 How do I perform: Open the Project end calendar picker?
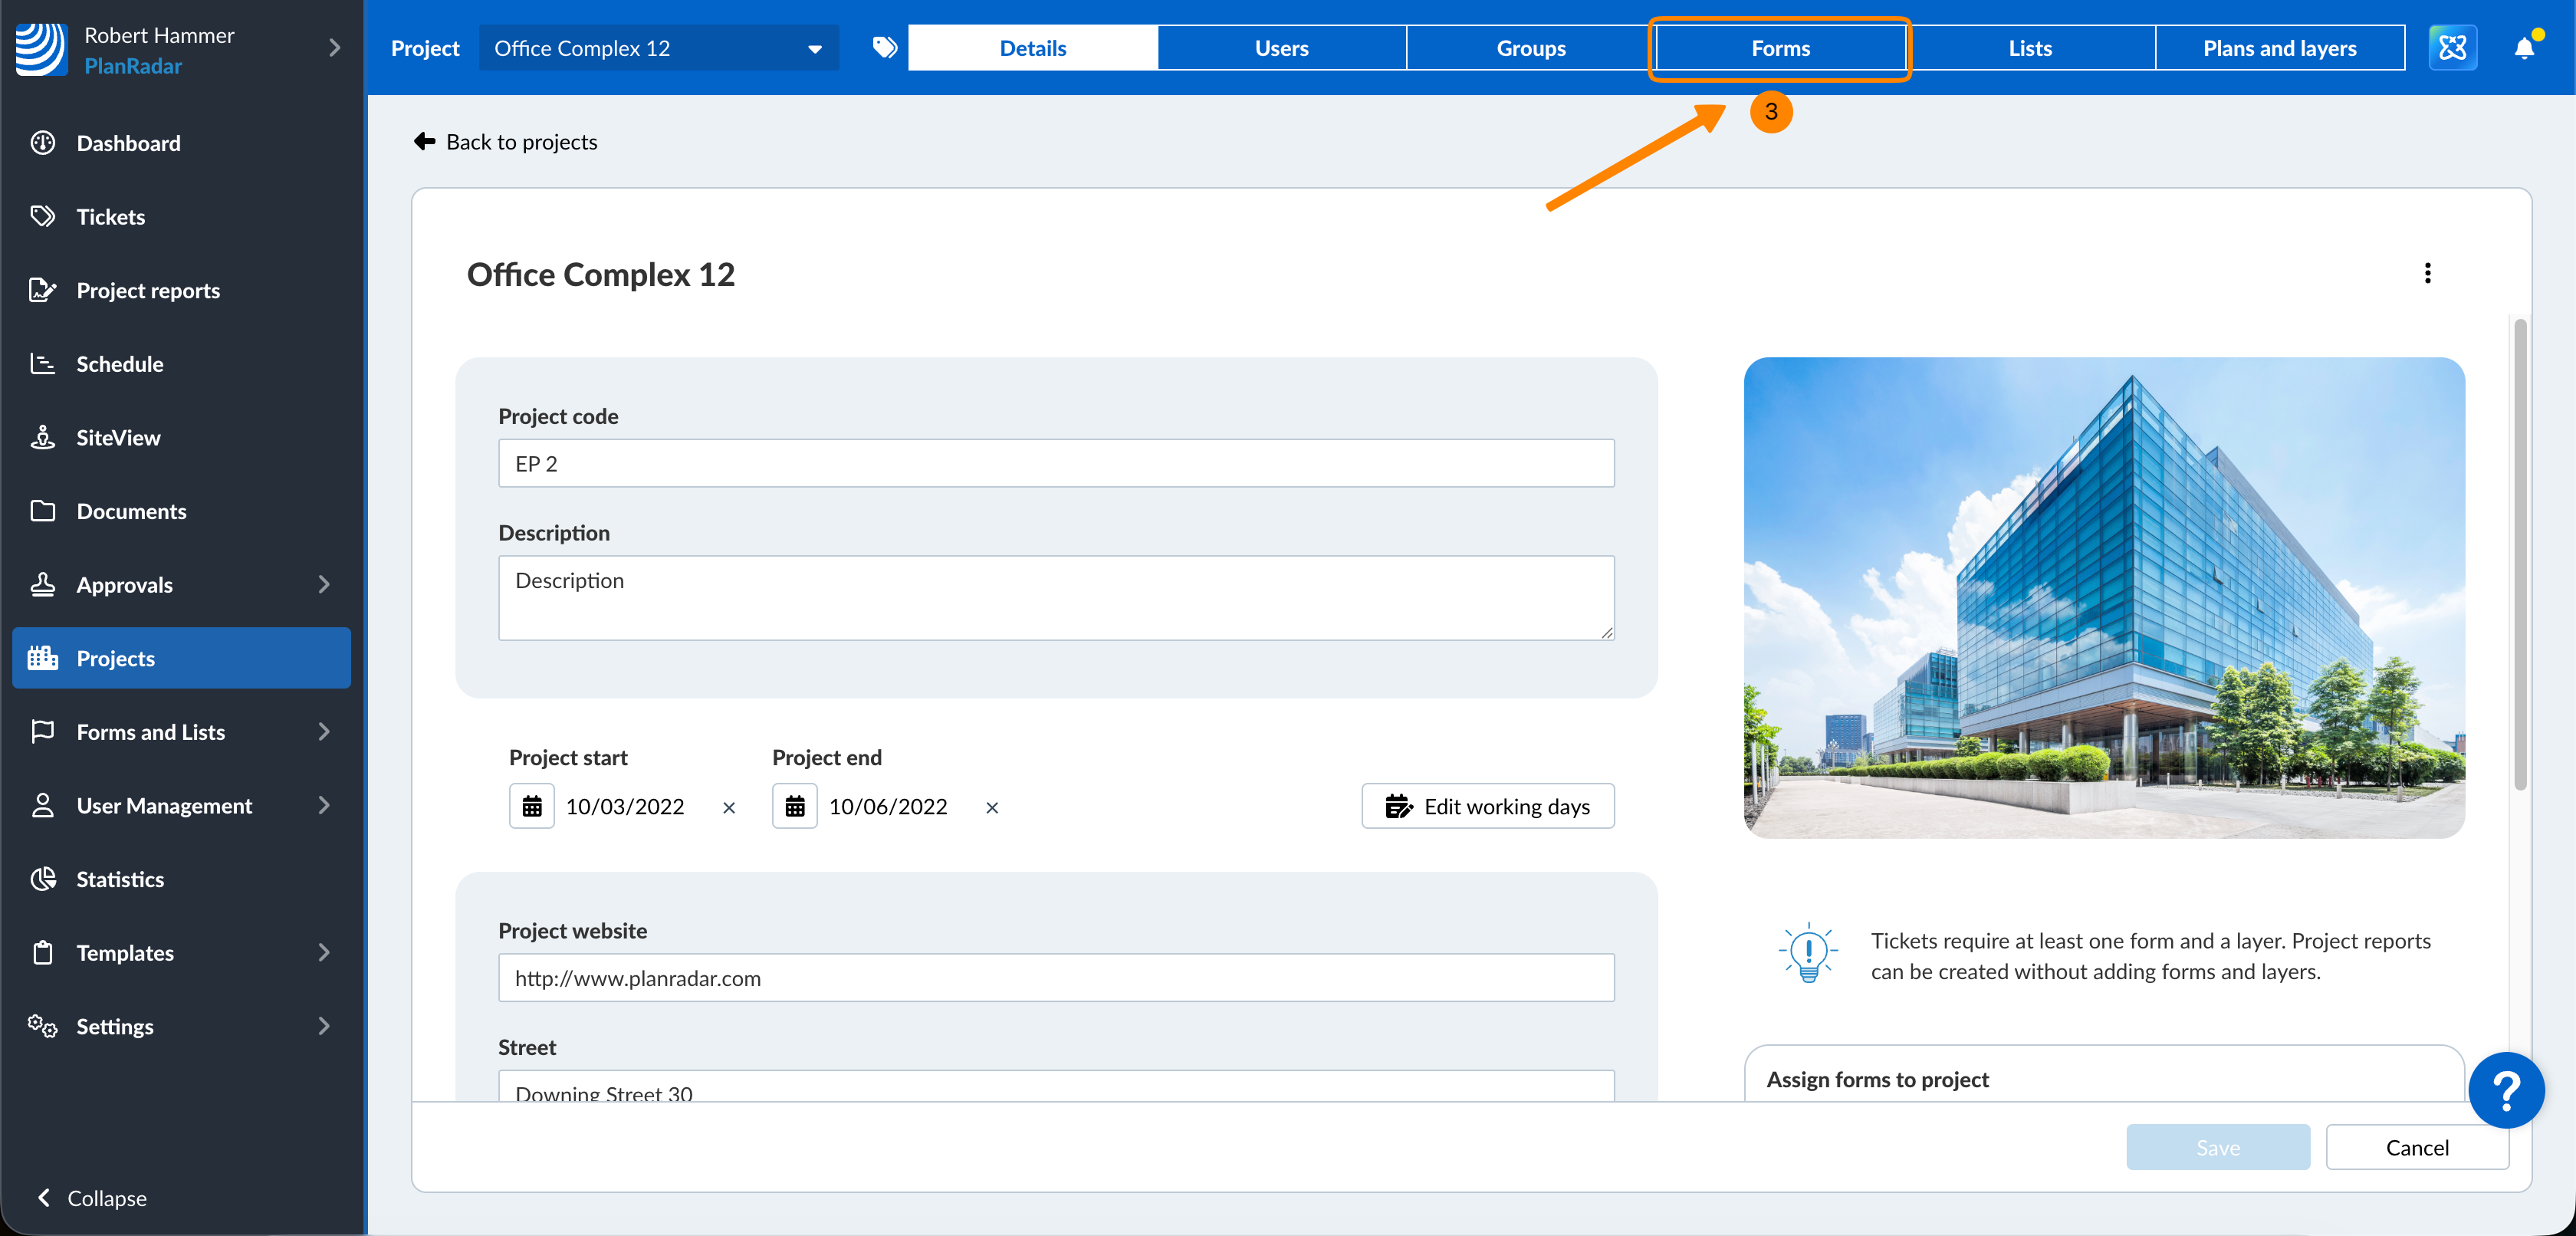coord(795,806)
